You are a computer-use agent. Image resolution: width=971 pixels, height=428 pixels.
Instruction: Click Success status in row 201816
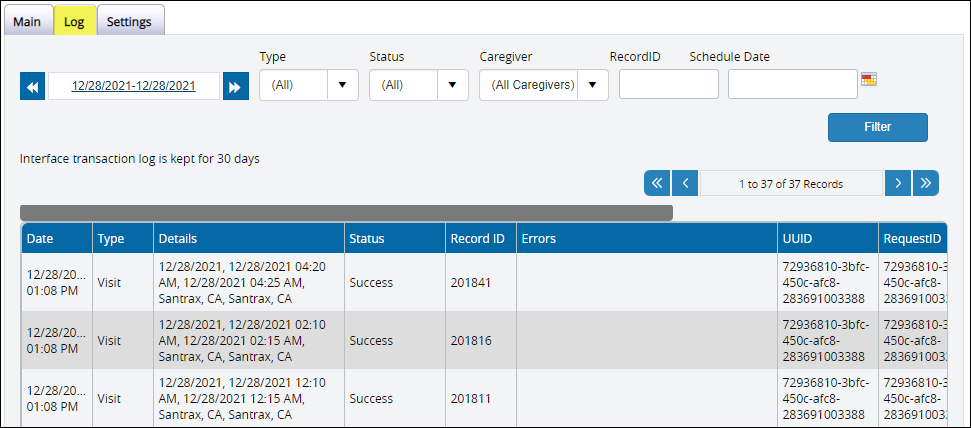click(x=395, y=341)
